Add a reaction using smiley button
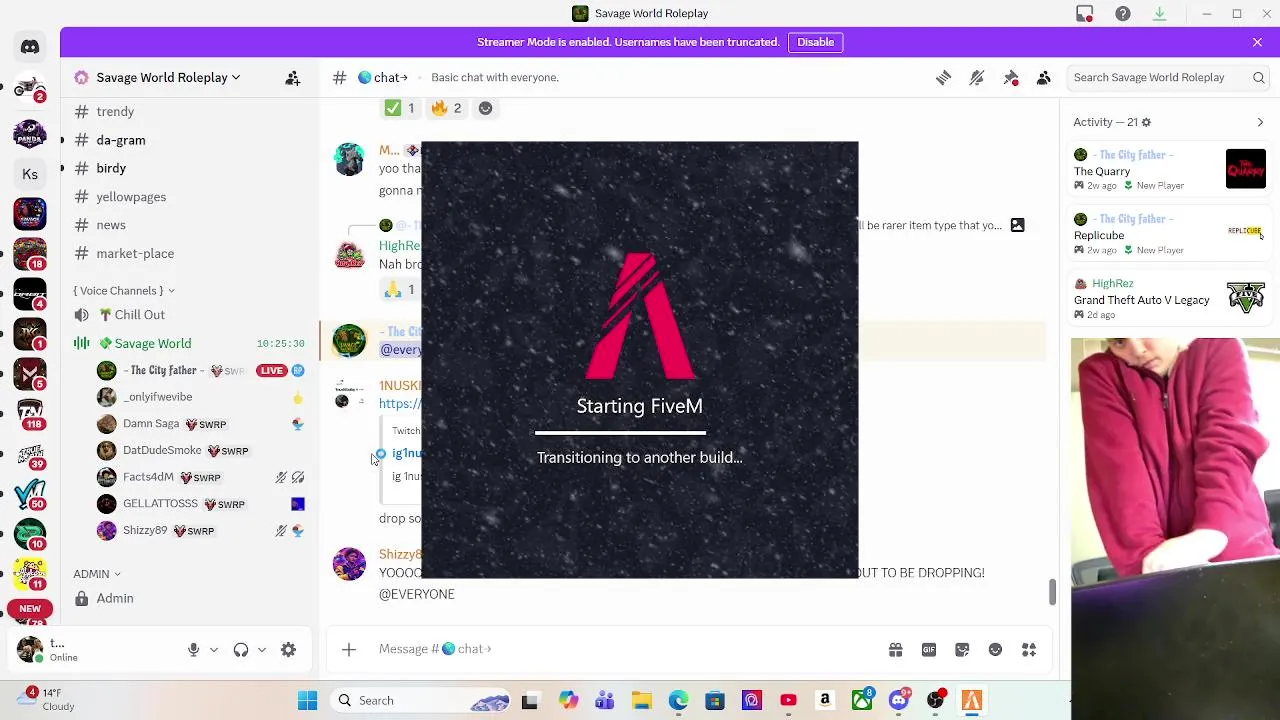This screenshot has width=1280, height=720. pyautogui.click(x=485, y=108)
